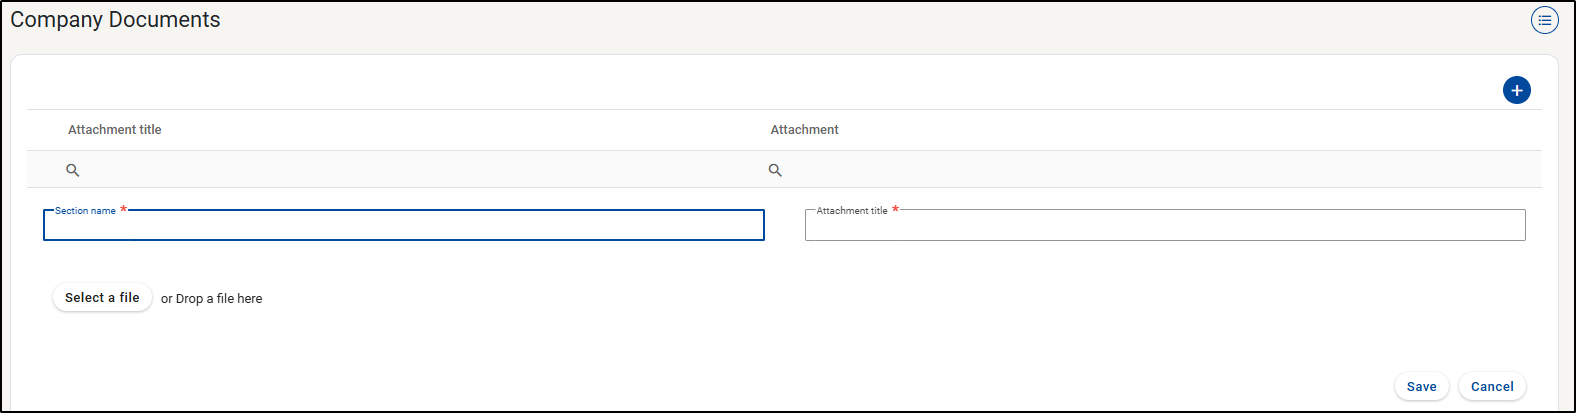Click the search icon under Attachment column
The height and width of the screenshot is (413, 1576).
775,170
